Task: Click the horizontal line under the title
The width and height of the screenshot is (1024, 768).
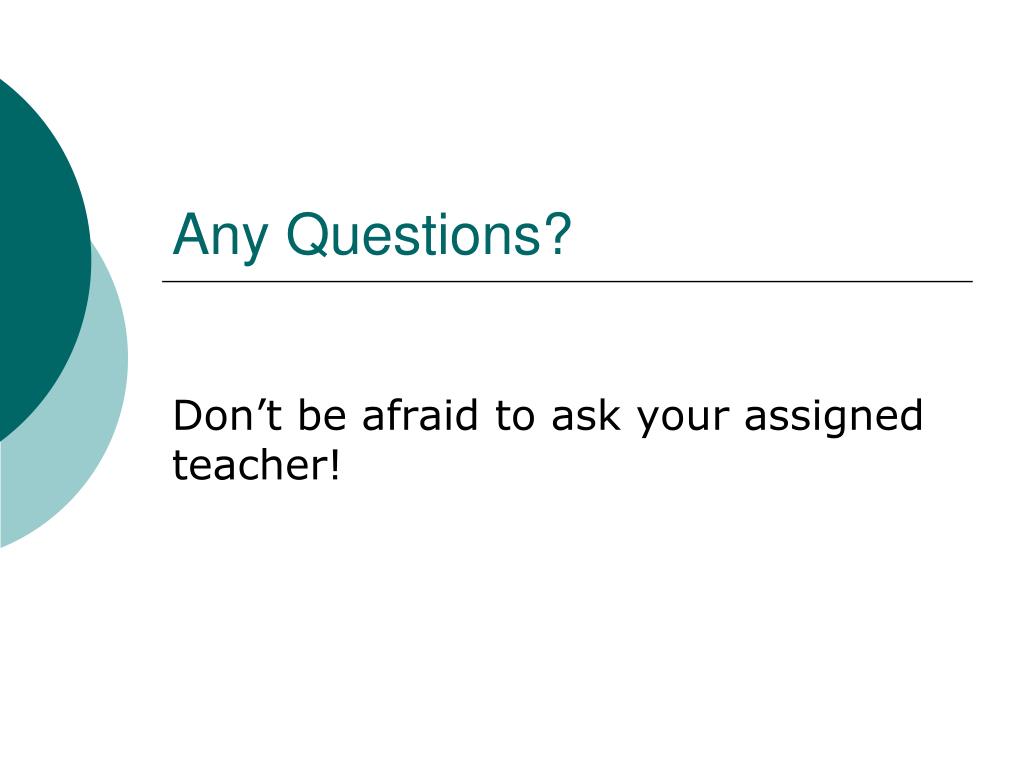Action: (568, 281)
